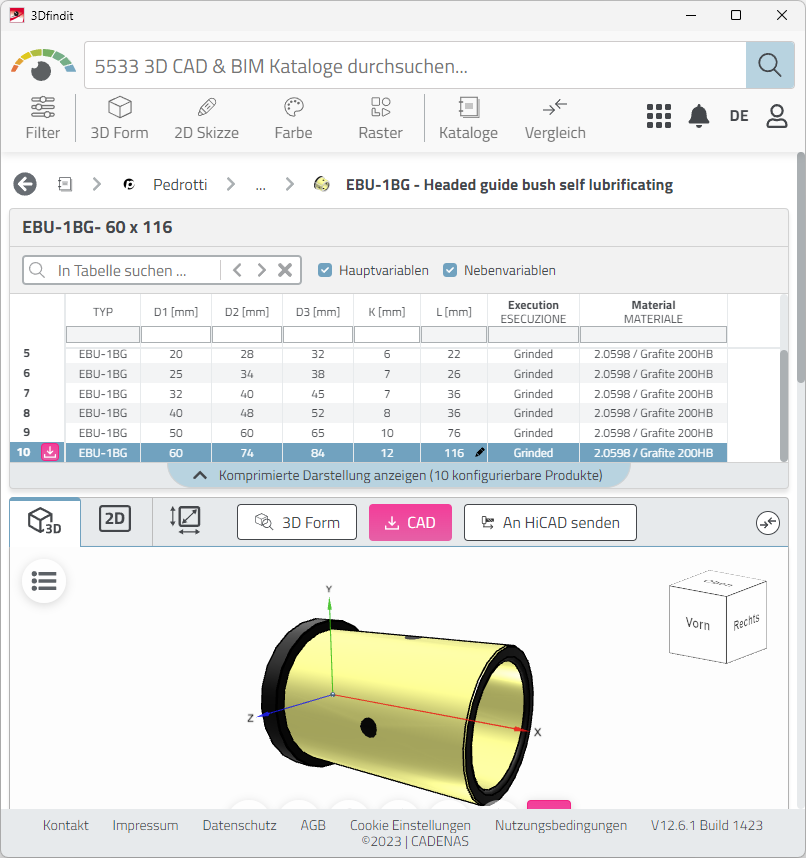Open the Vergleich comparison tool

555,118
